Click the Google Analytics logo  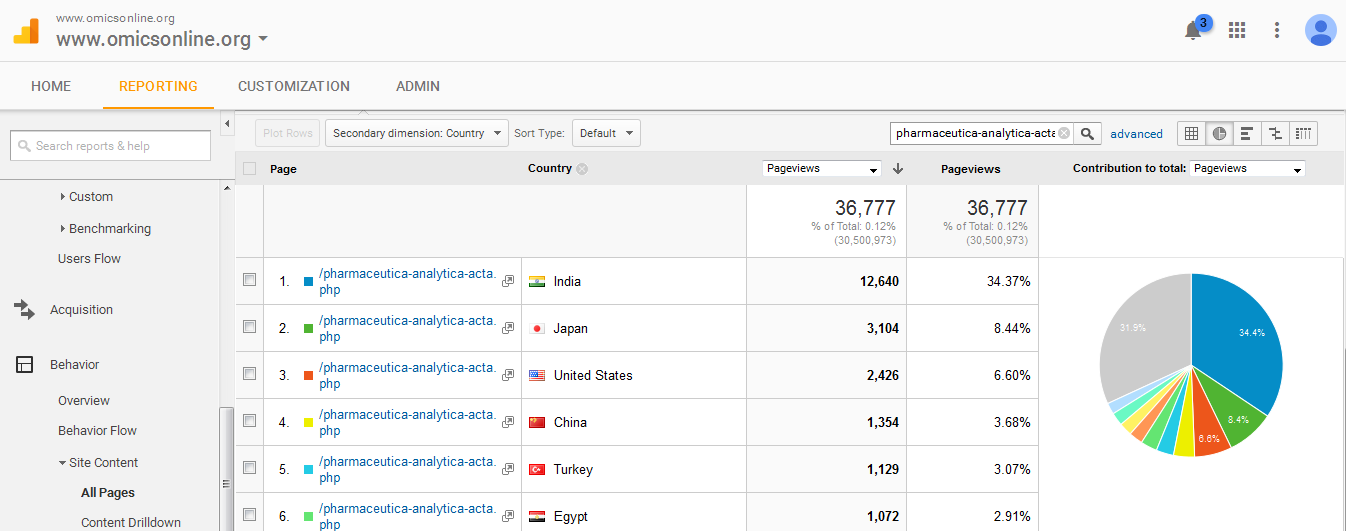pos(27,31)
